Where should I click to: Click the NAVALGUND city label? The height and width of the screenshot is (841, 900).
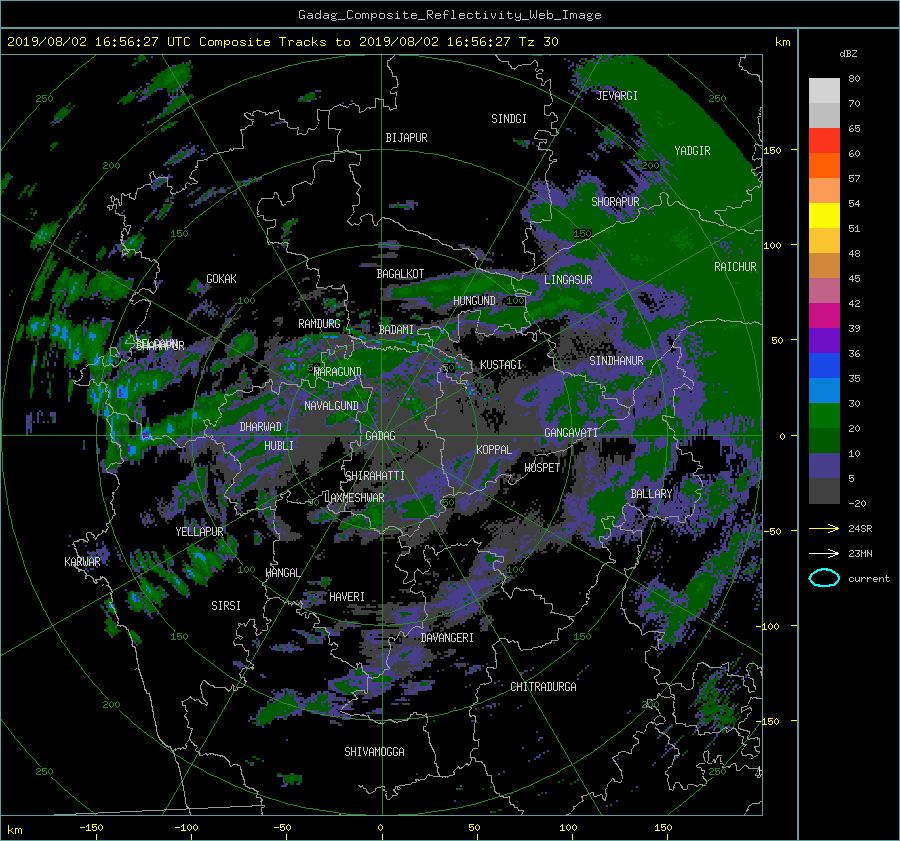point(331,406)
